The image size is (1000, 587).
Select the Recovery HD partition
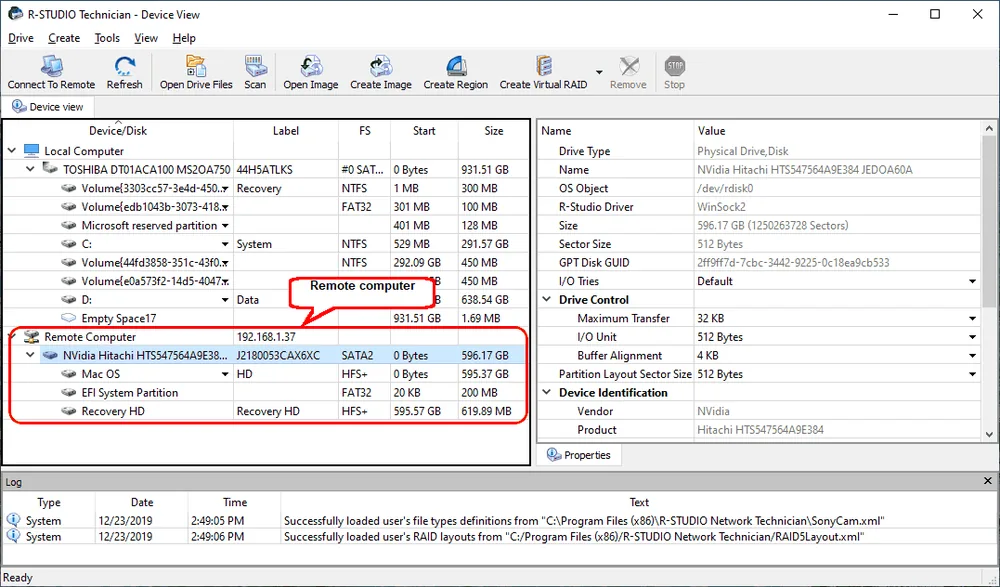113,412
